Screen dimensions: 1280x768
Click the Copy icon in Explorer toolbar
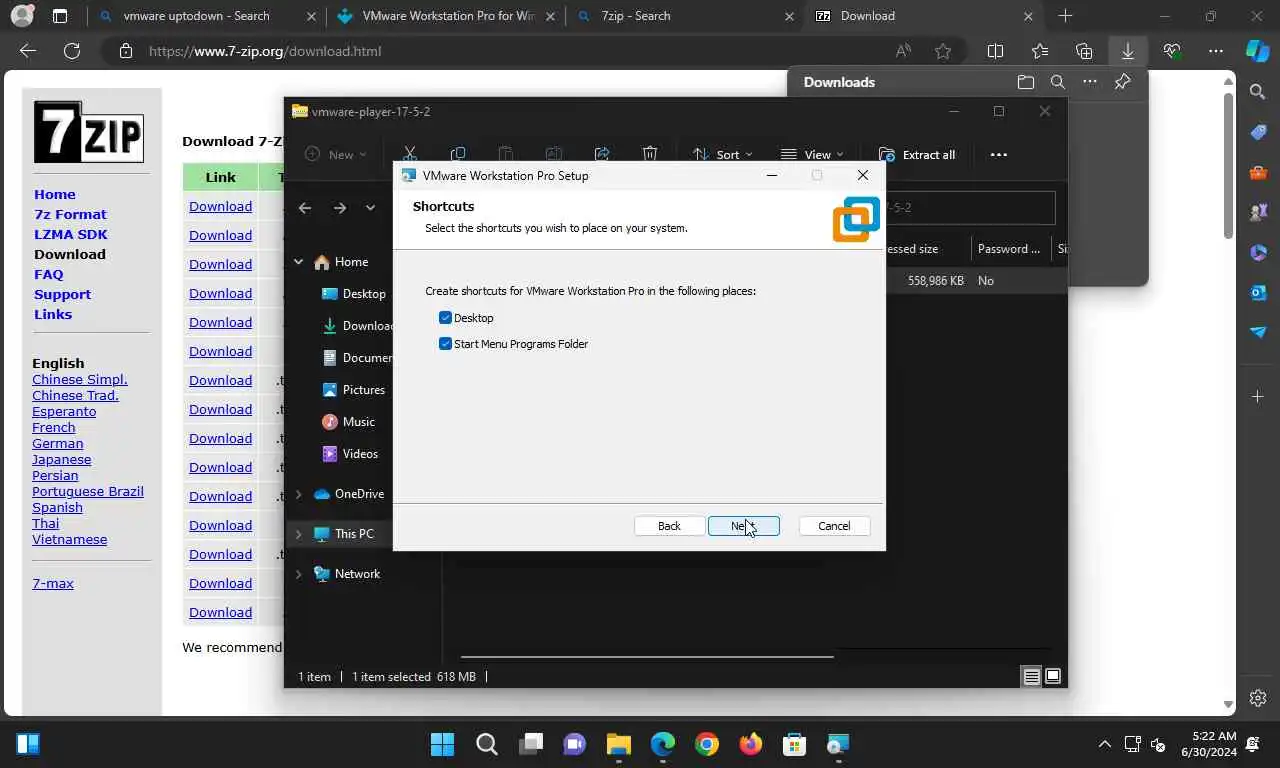point(458,154)
